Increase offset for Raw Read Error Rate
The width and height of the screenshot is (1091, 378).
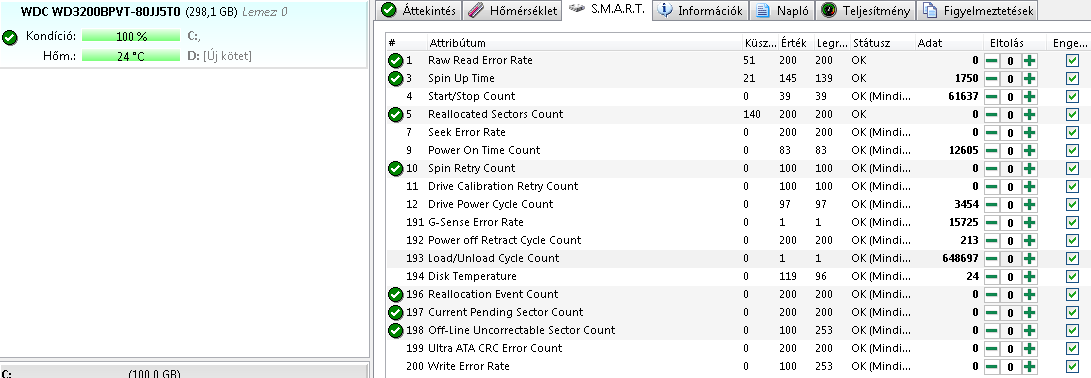pos(1029,61)
